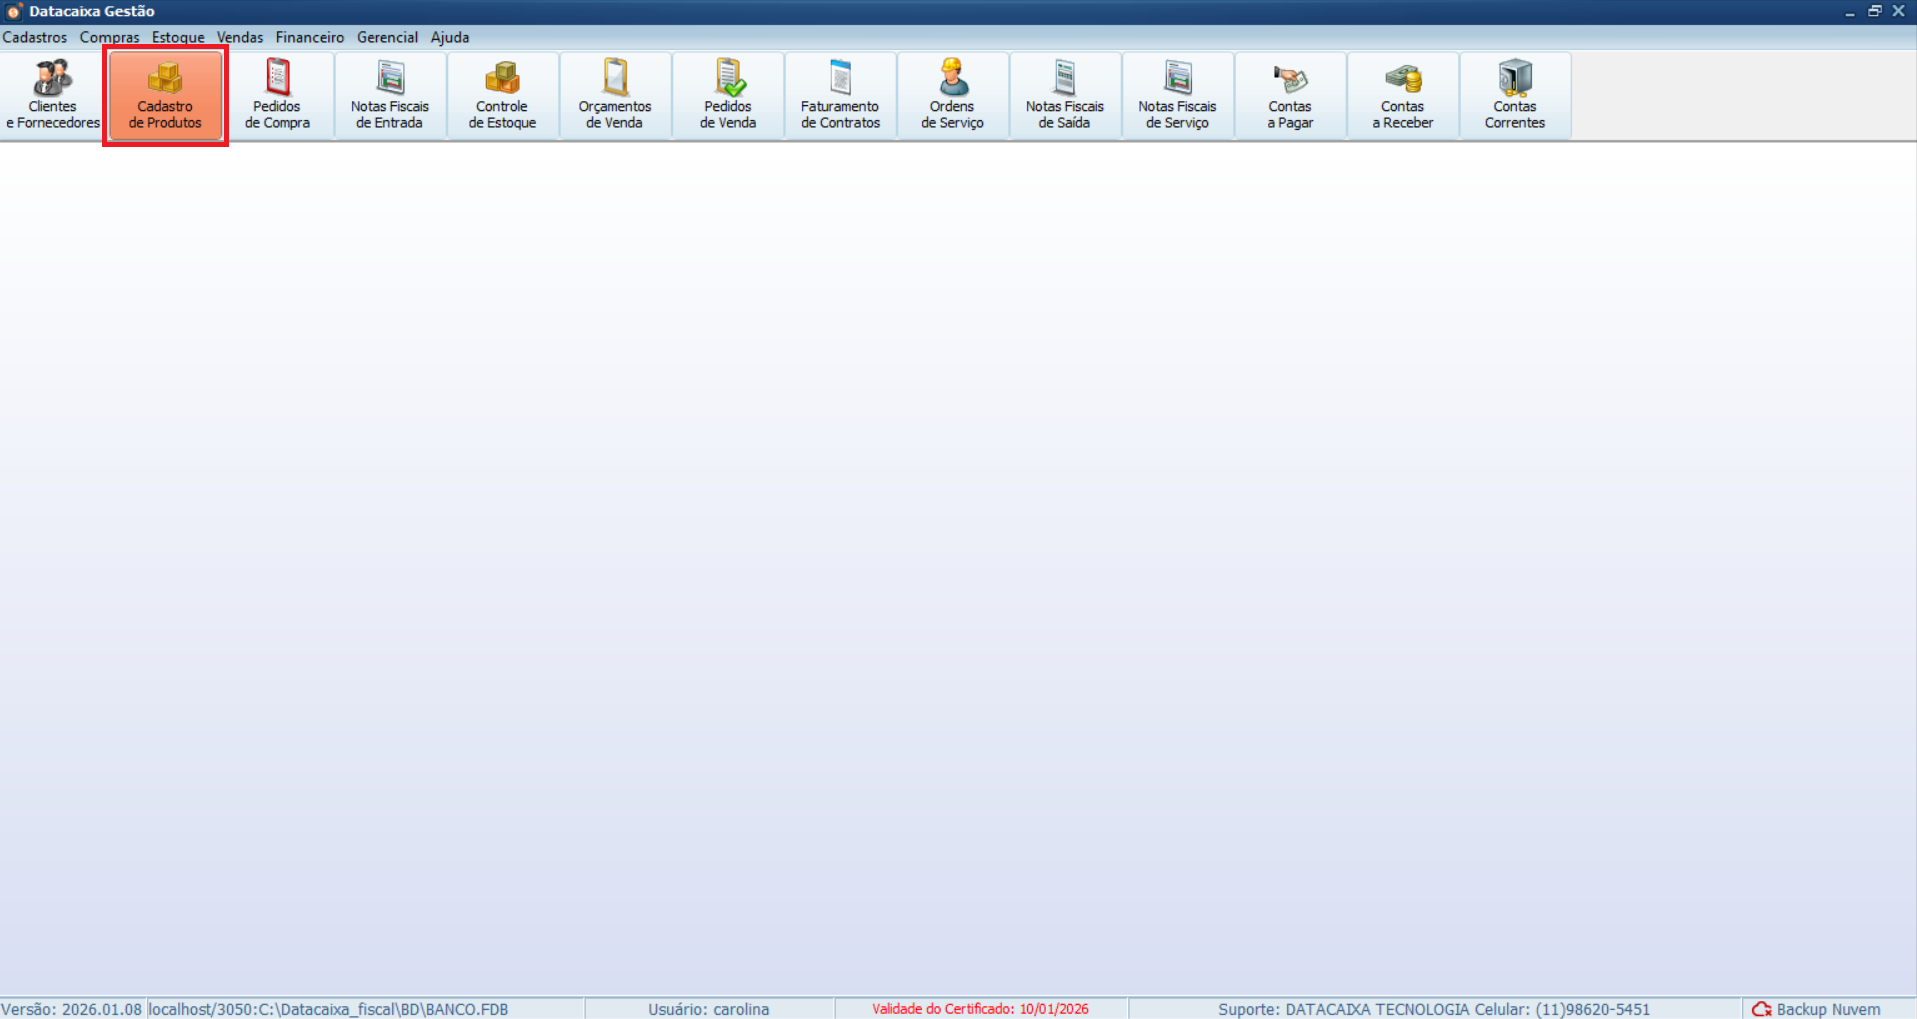1917x1019 pixels.
Task: Launch Notas Fiscais de Serviço
Action: click(x=1177, y=96)
